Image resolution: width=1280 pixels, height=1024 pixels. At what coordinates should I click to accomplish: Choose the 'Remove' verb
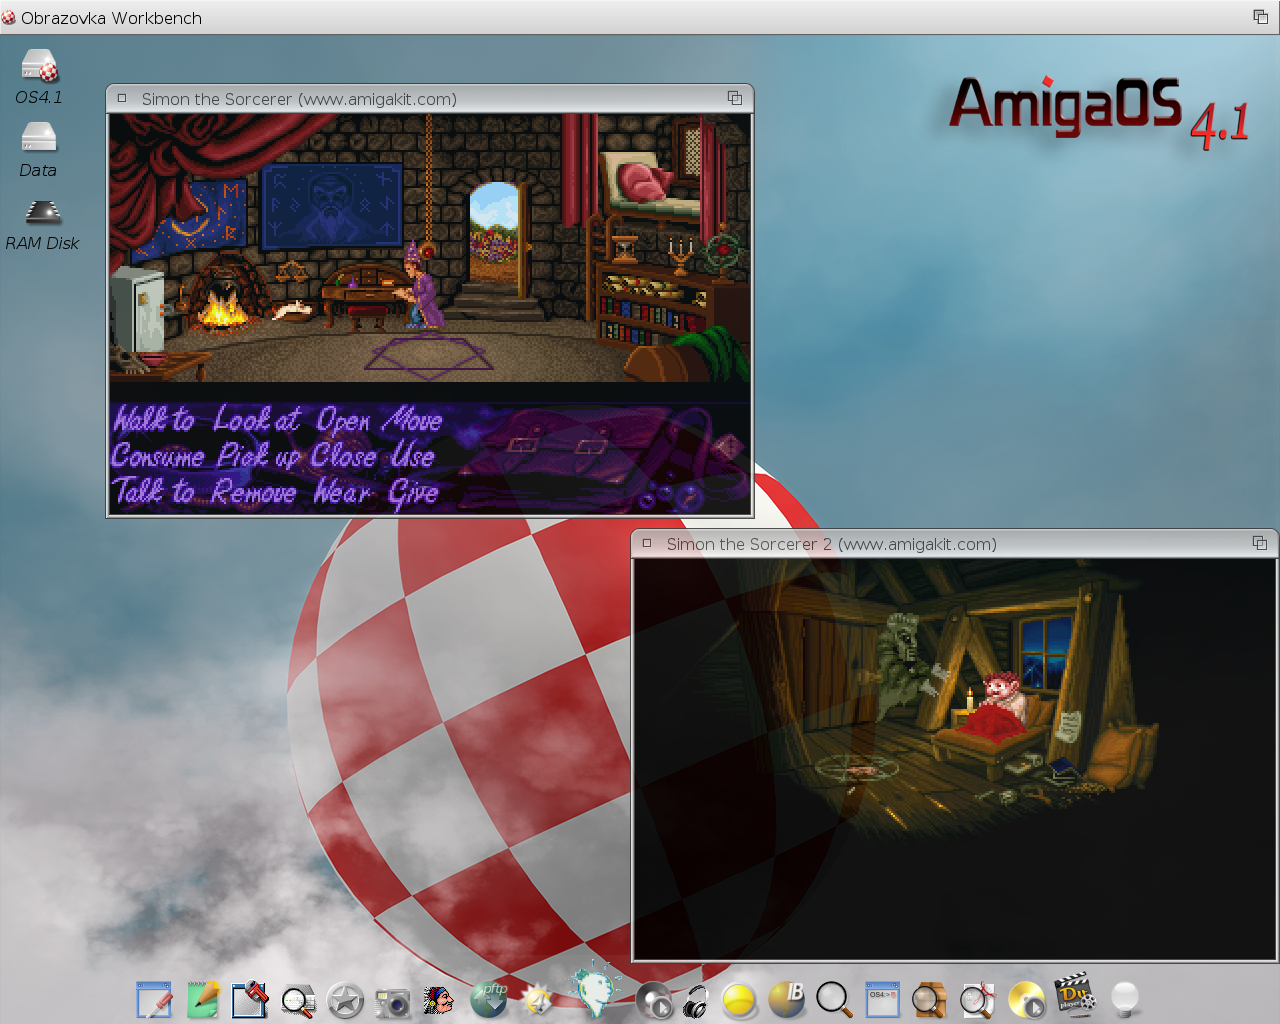[x=254, y=492]
